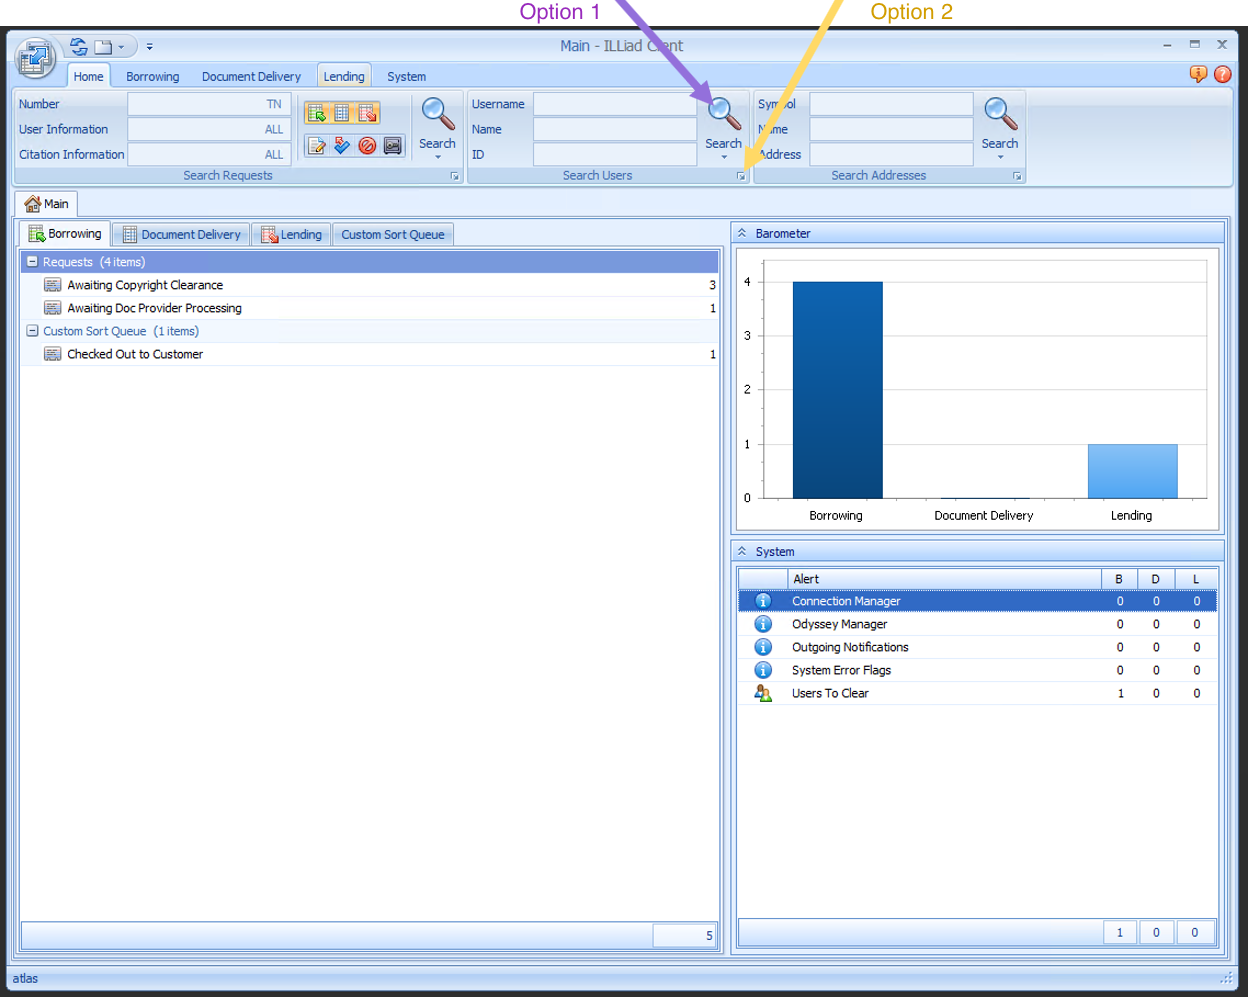Toggle the document delivery table filter icon
1251x1004 pixels.
point(342,113)
